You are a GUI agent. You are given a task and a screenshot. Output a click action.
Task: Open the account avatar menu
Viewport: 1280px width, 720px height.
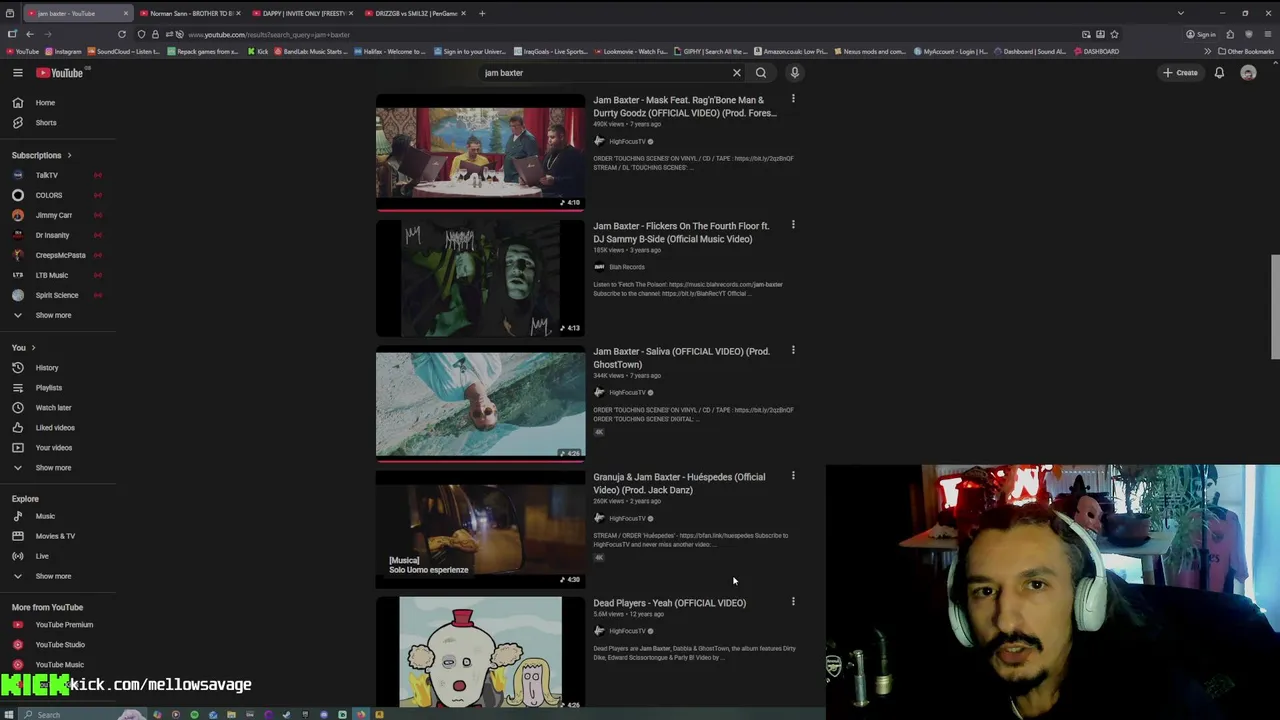[1248, 73]
